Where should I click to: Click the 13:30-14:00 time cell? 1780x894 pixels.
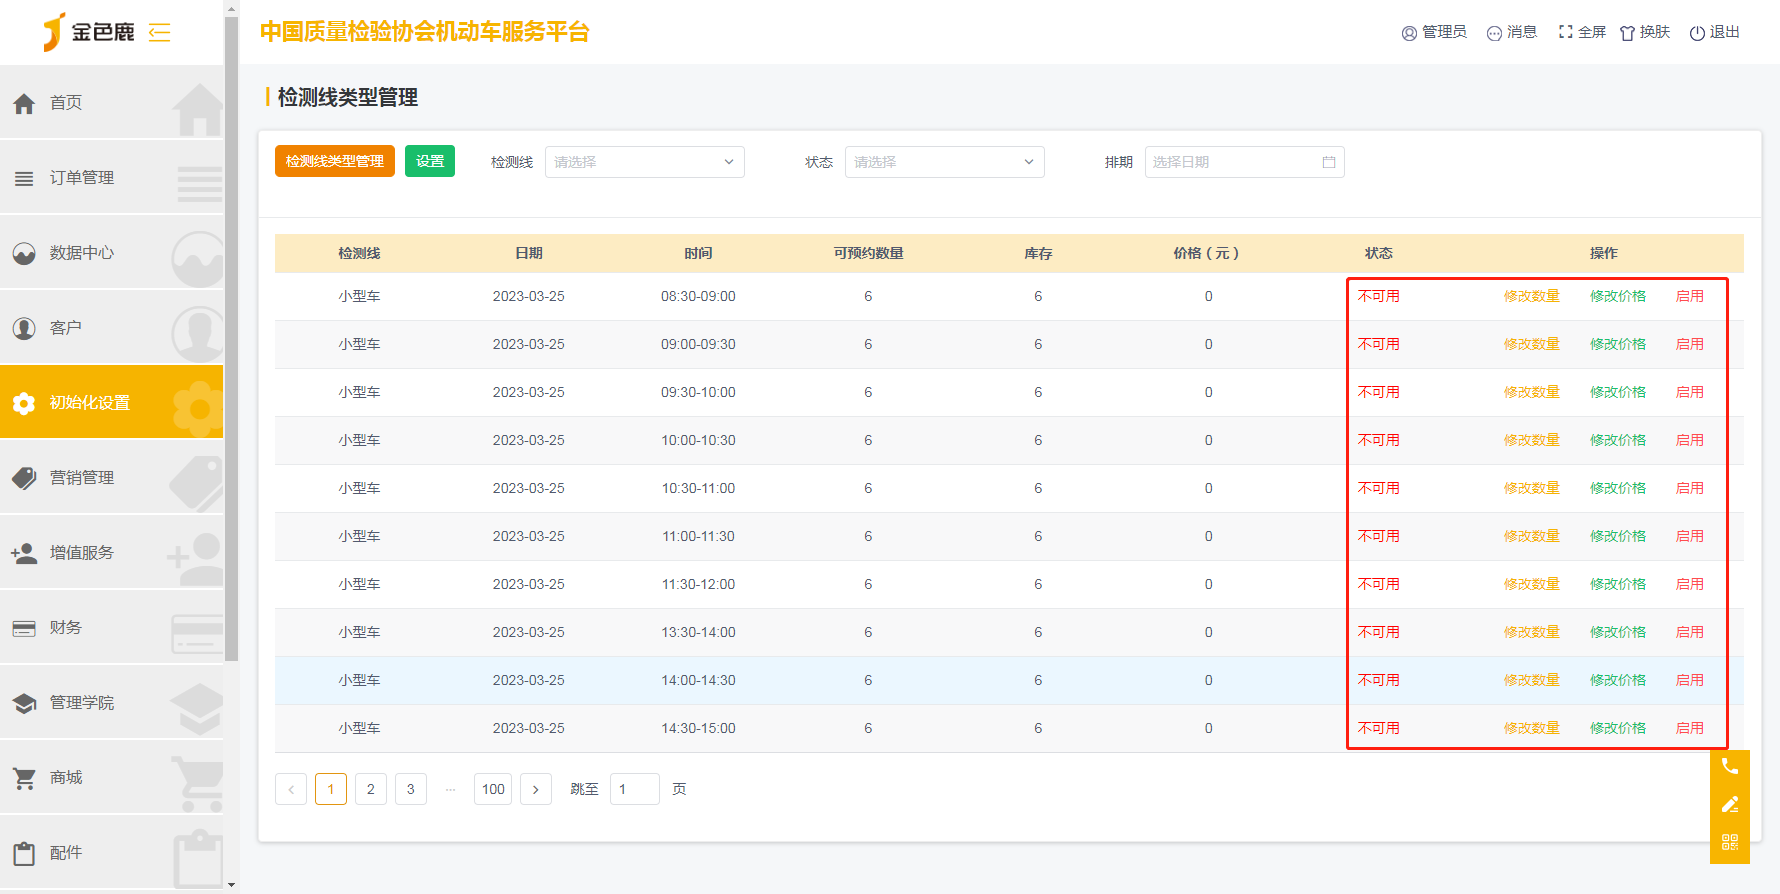click(698, 632)
